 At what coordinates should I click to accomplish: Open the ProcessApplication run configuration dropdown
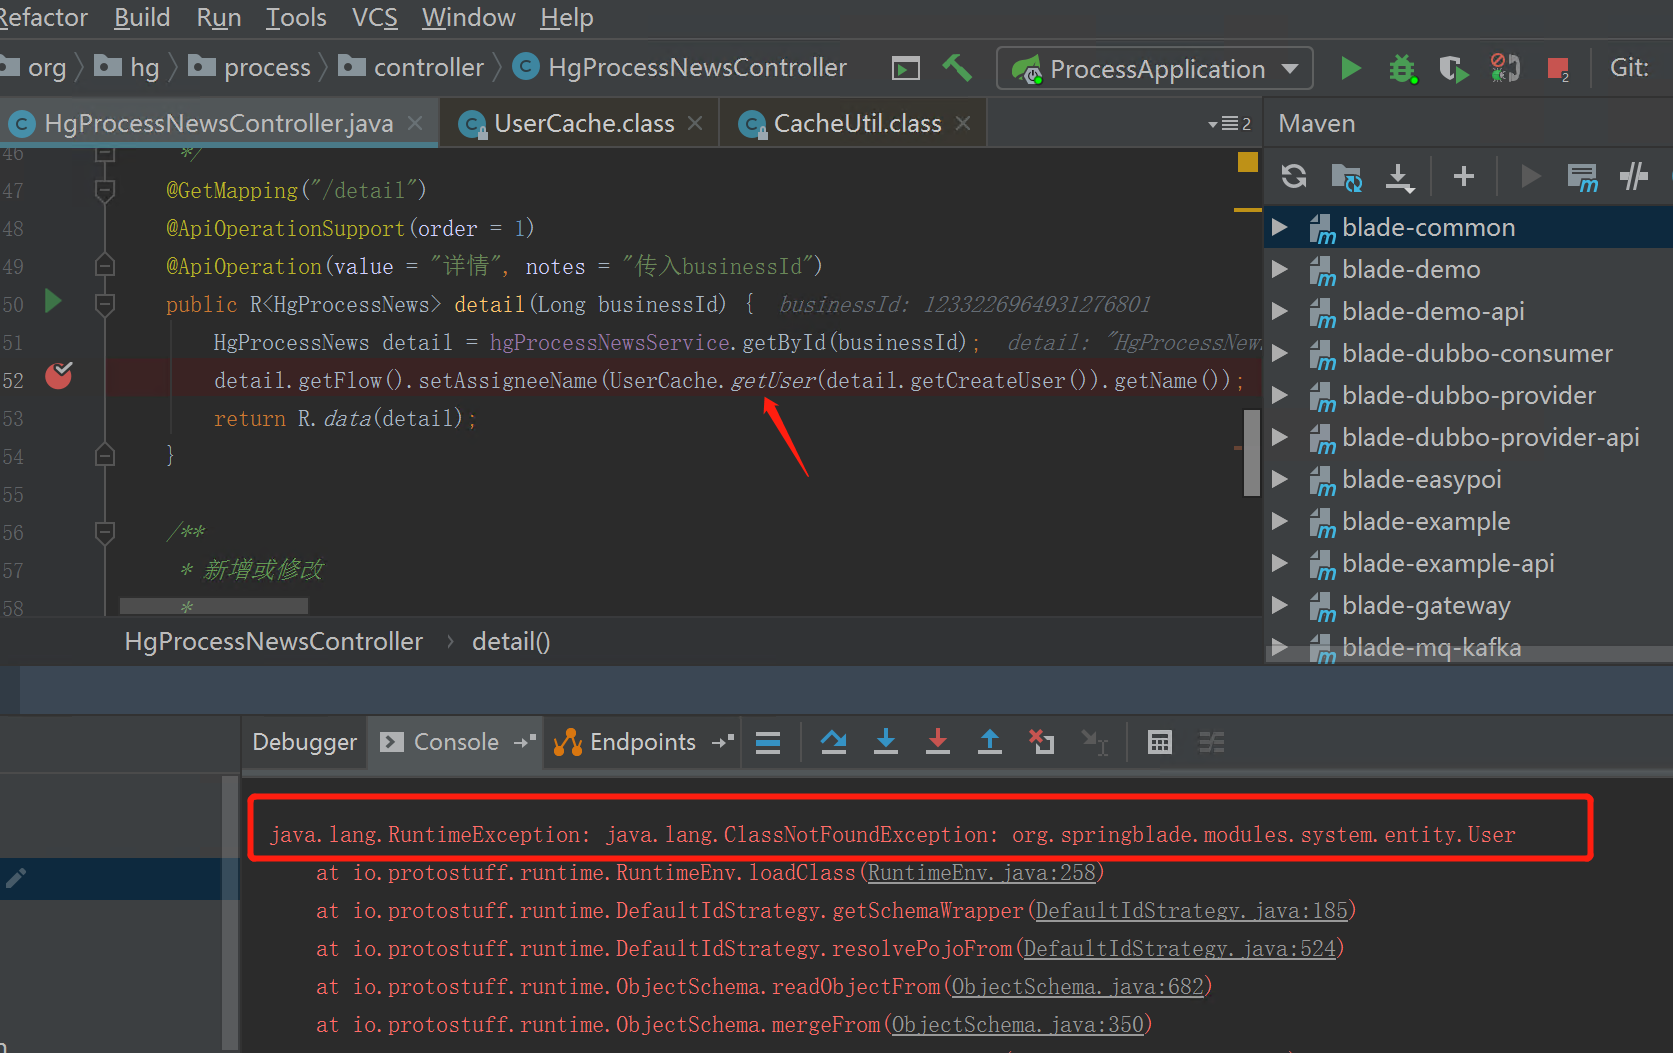tap(1155, 68)
